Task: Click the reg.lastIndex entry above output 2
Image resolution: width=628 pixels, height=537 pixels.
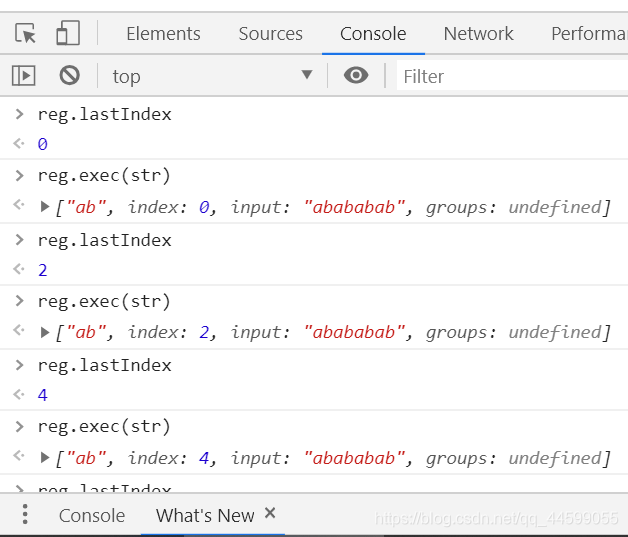Action: [105, 240]
